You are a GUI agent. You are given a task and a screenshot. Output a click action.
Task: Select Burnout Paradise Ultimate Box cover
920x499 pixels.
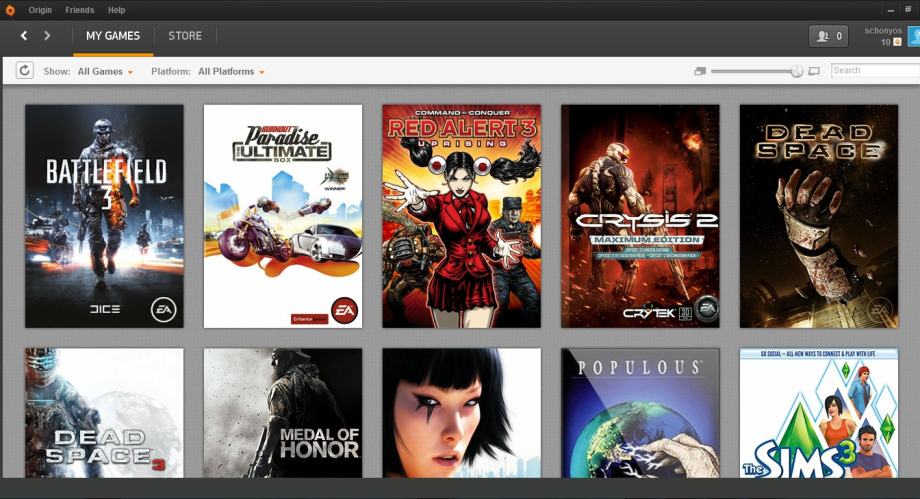click(x=283, y=216)
